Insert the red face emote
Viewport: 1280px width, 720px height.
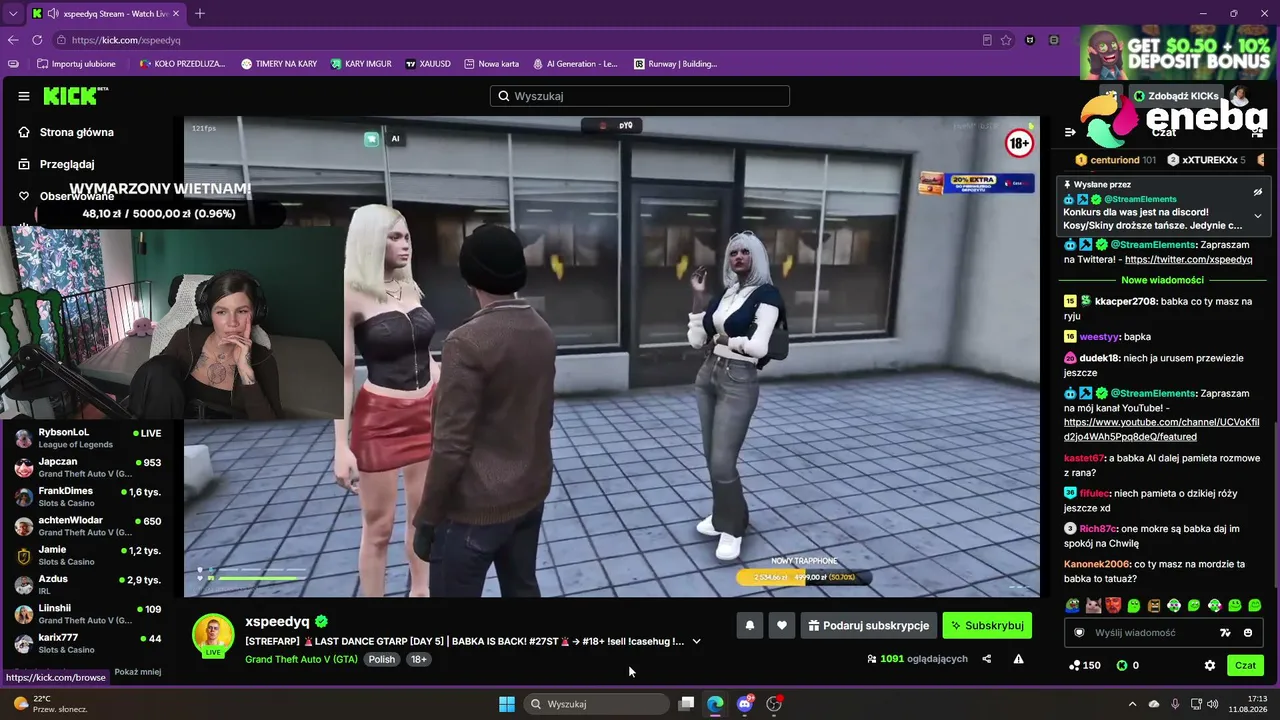(1113, 605)
